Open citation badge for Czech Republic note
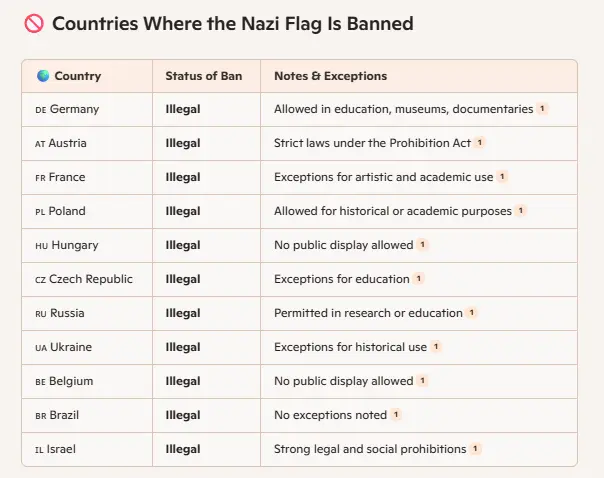The height and width of the screenshot is (478, 604). click(419, 279)
